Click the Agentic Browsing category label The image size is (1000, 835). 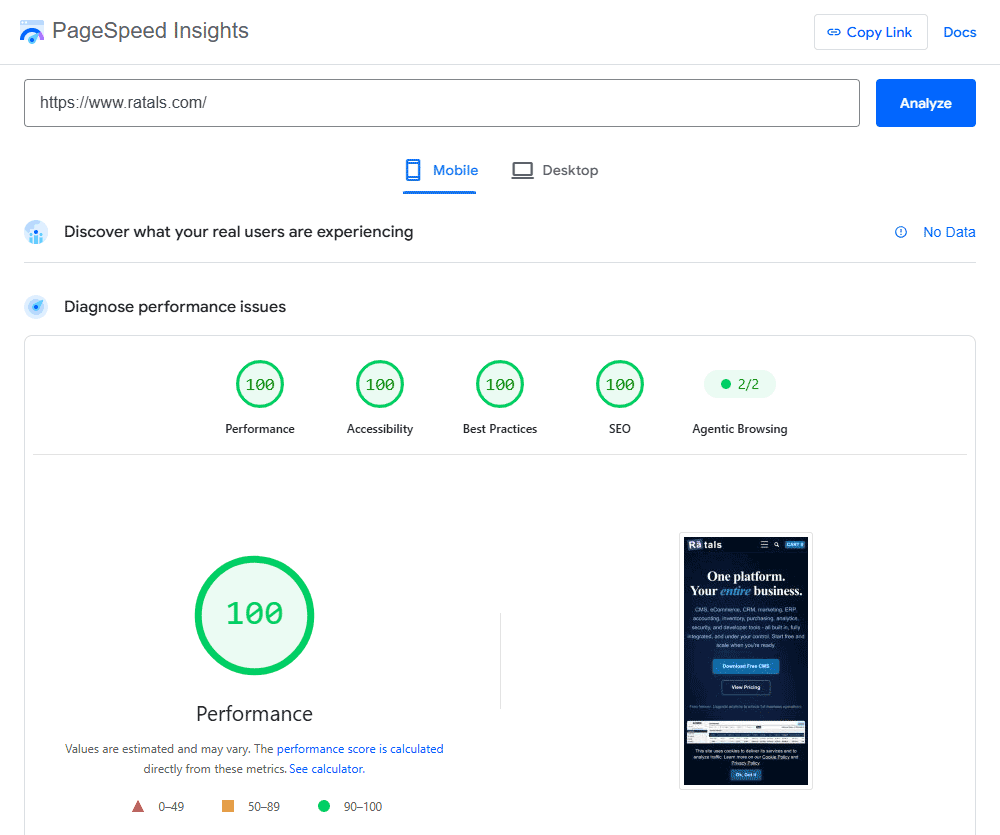[x=740, y=429]
